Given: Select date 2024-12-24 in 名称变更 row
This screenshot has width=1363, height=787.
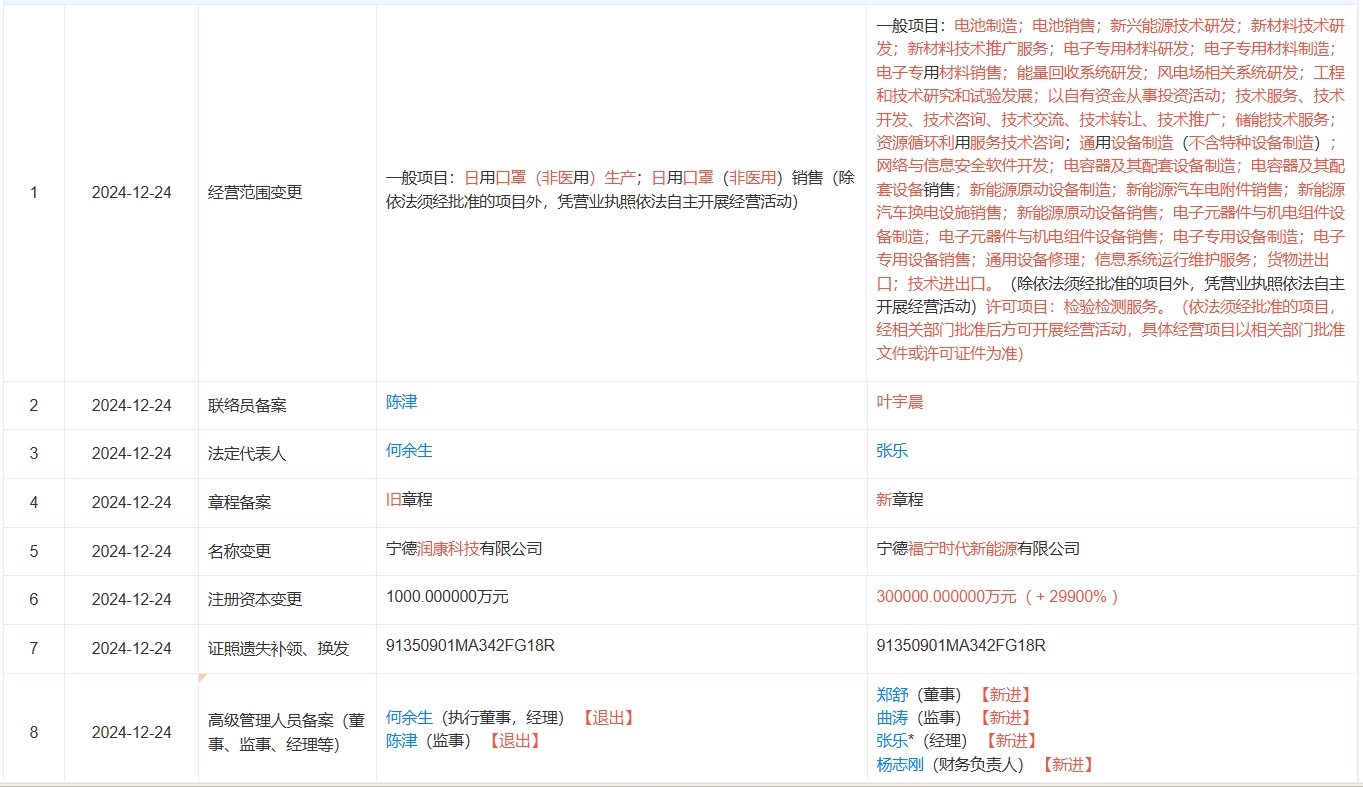Looking at the screenshot, I should point(131,552).
